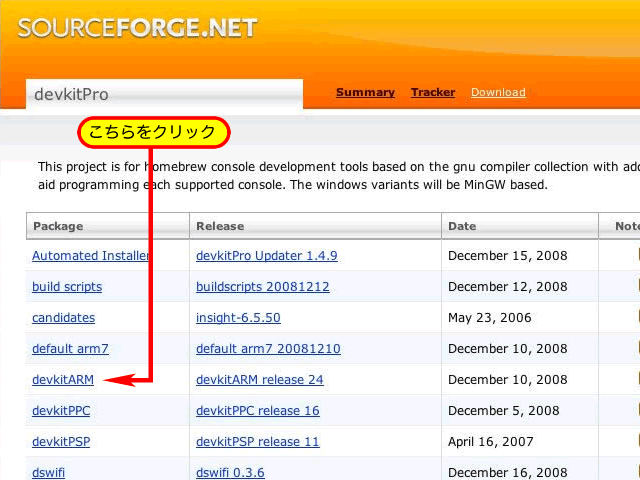
Task: Open the devkitPSP package link
Action: 61,442
